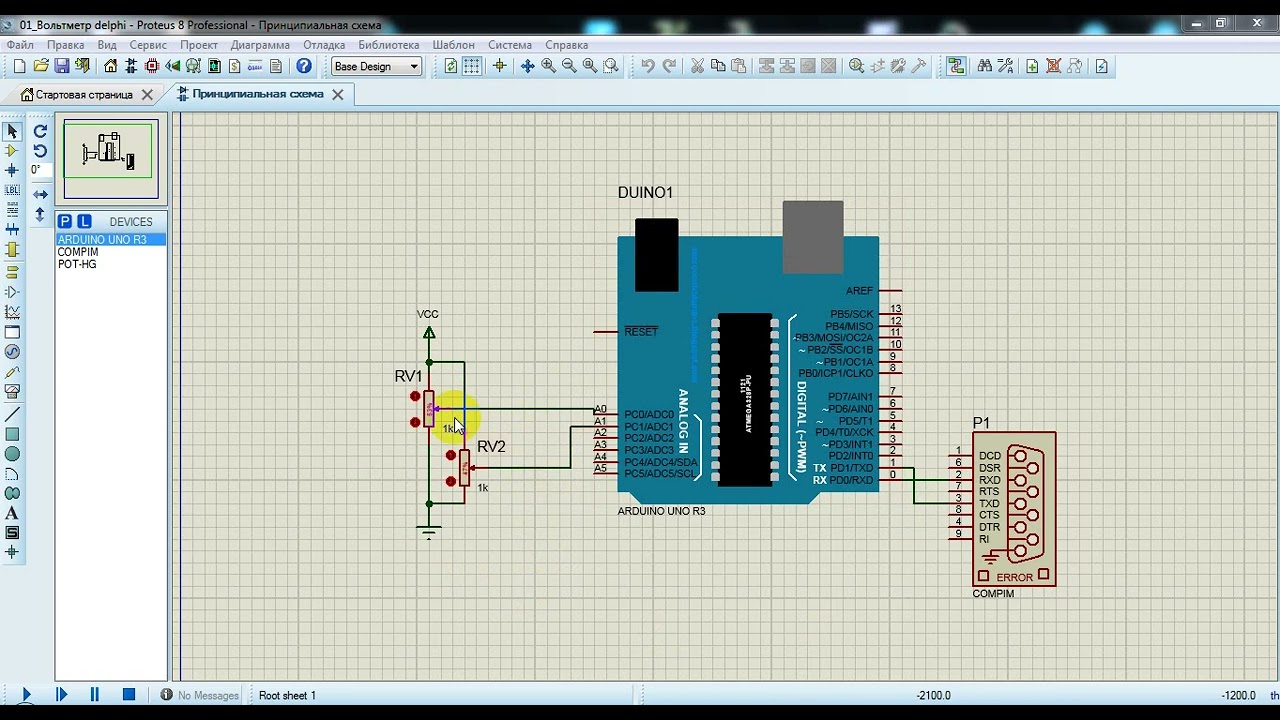1280x720 pixels.
Task: Click the No Messages info indicator
Action: coord(200,695)
